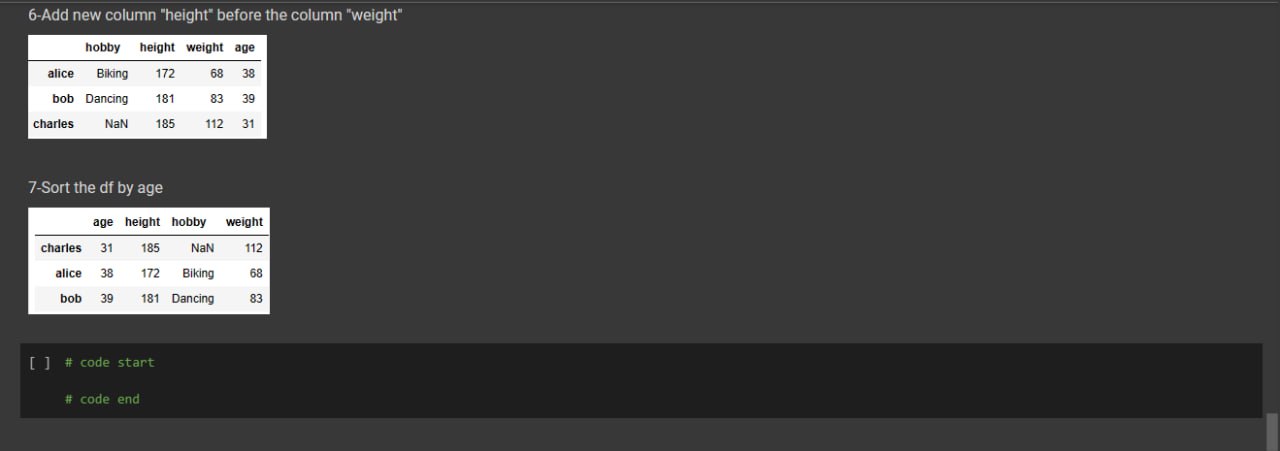Screen dimensions: 1280x451
Task: Click age value 39 in the first table
Action: tap(248, 99)
